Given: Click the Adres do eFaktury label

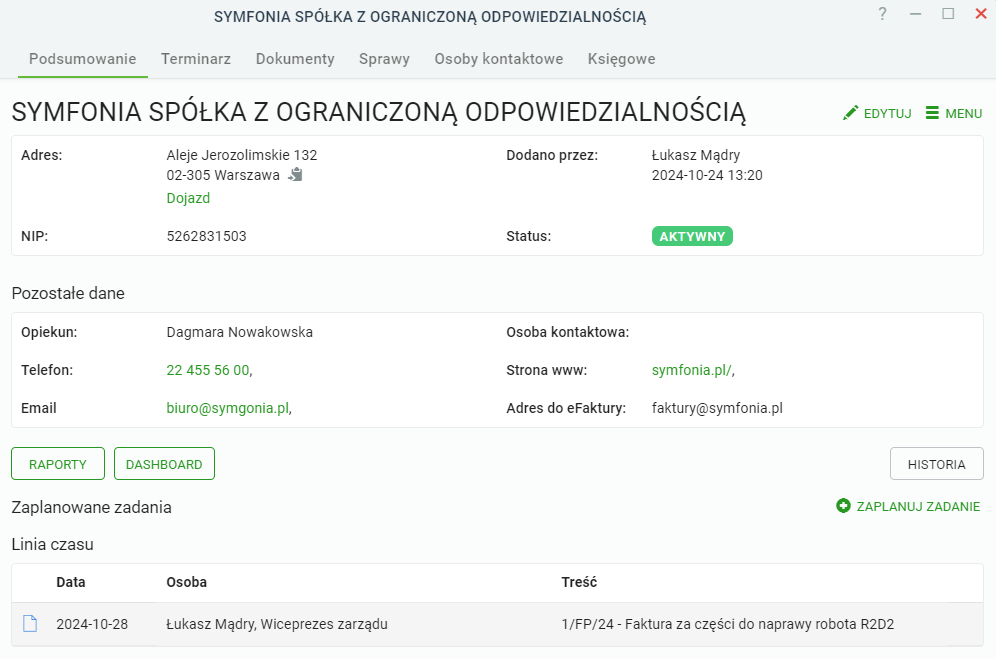Looking at the screenshot, I should 566,409.
